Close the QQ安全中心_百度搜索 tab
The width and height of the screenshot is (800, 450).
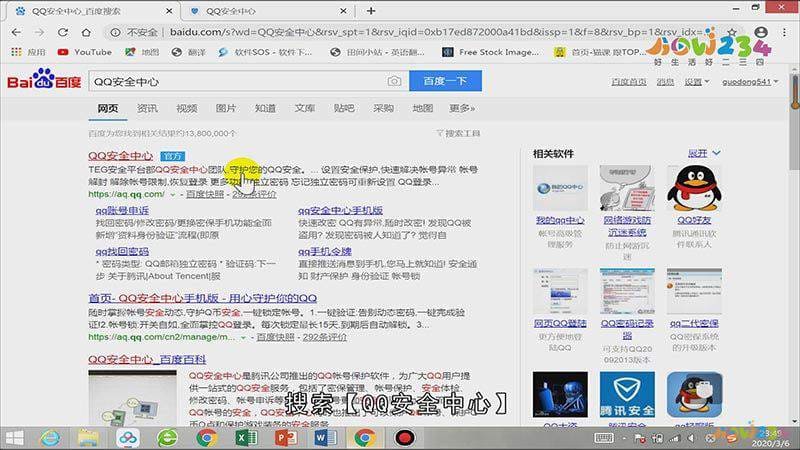169,11
